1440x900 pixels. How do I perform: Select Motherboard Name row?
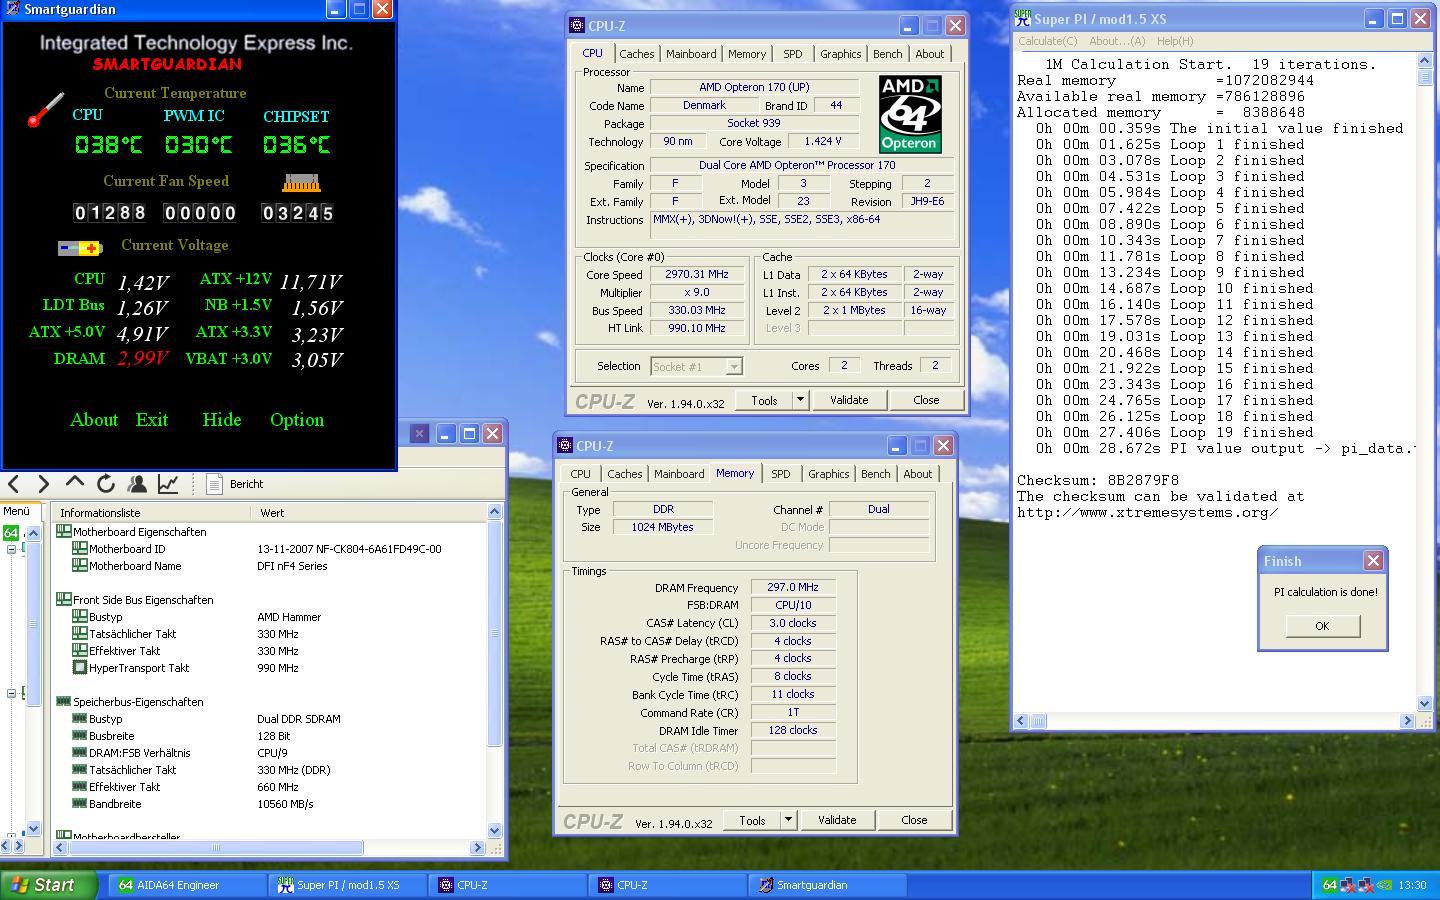(270, 566)
